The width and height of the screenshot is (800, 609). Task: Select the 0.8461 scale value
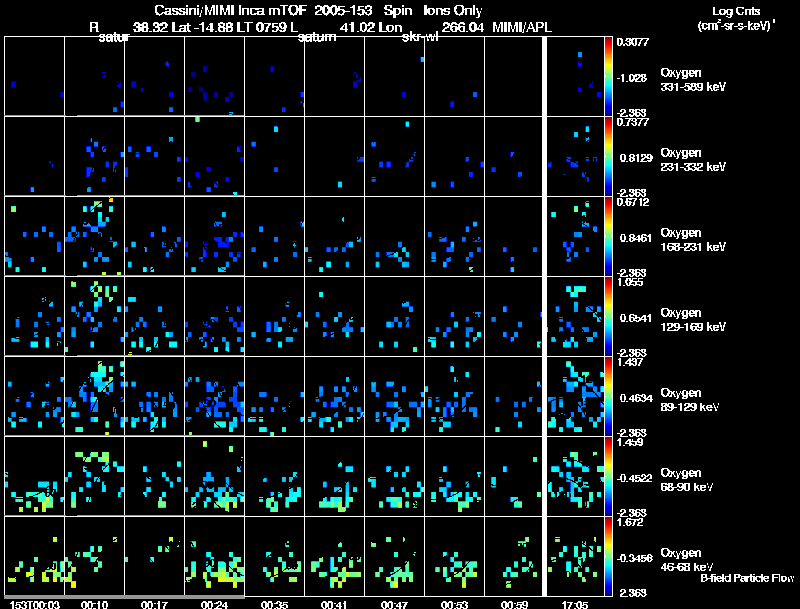(636, 238)
